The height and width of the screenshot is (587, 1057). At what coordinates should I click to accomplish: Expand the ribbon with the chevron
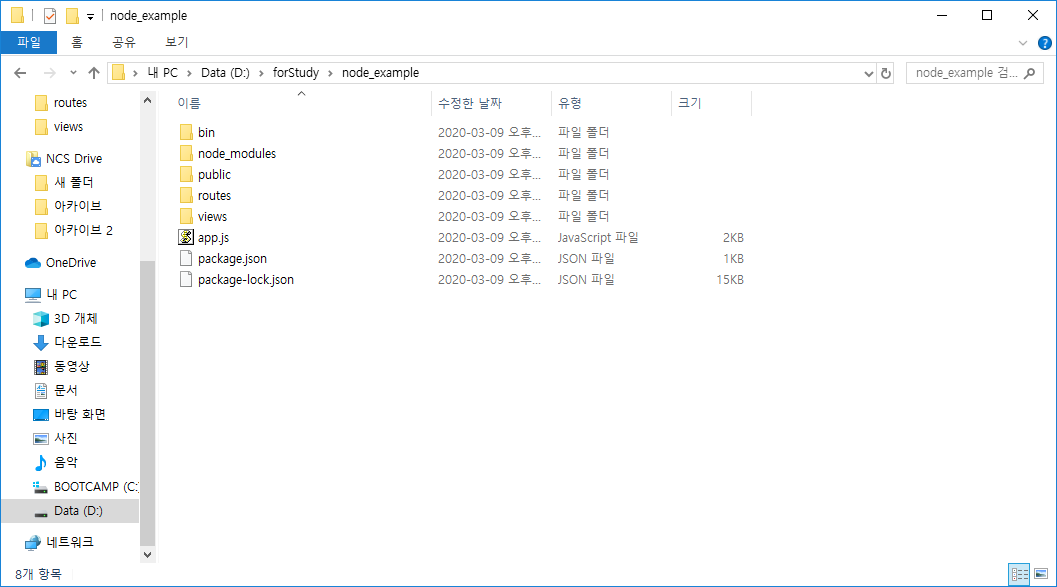click(1023, 43)
